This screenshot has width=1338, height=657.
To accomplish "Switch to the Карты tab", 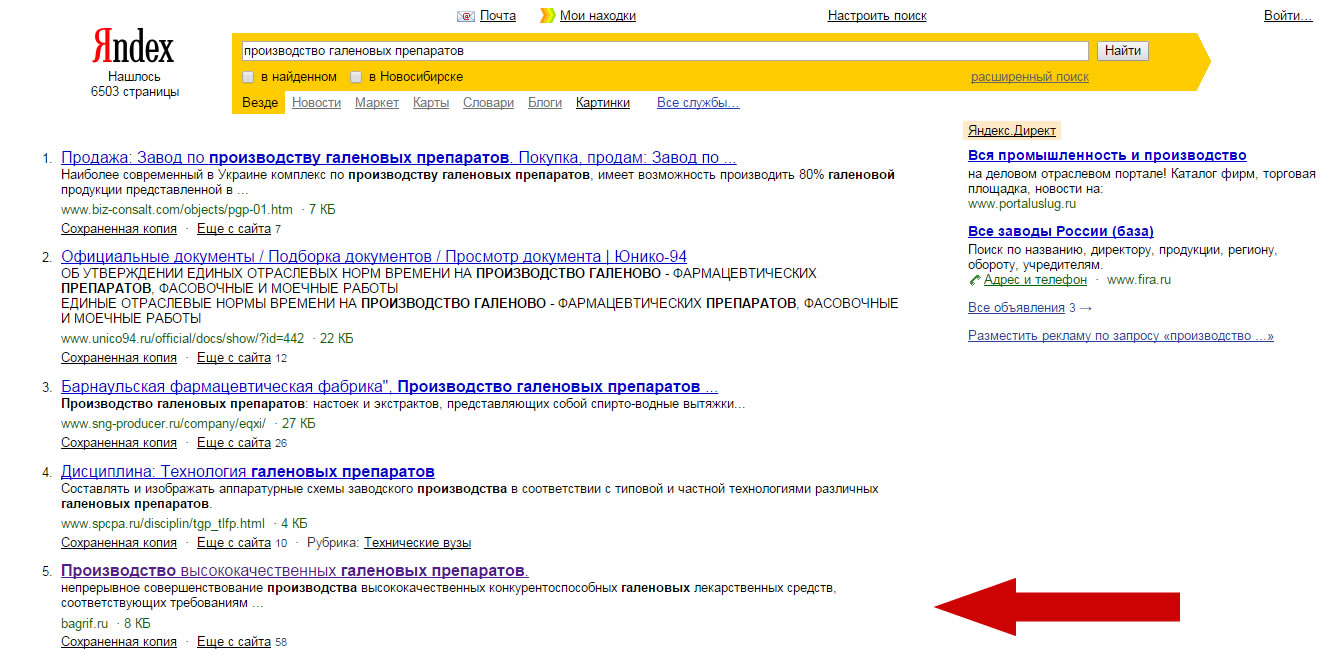I will [431, 103].
